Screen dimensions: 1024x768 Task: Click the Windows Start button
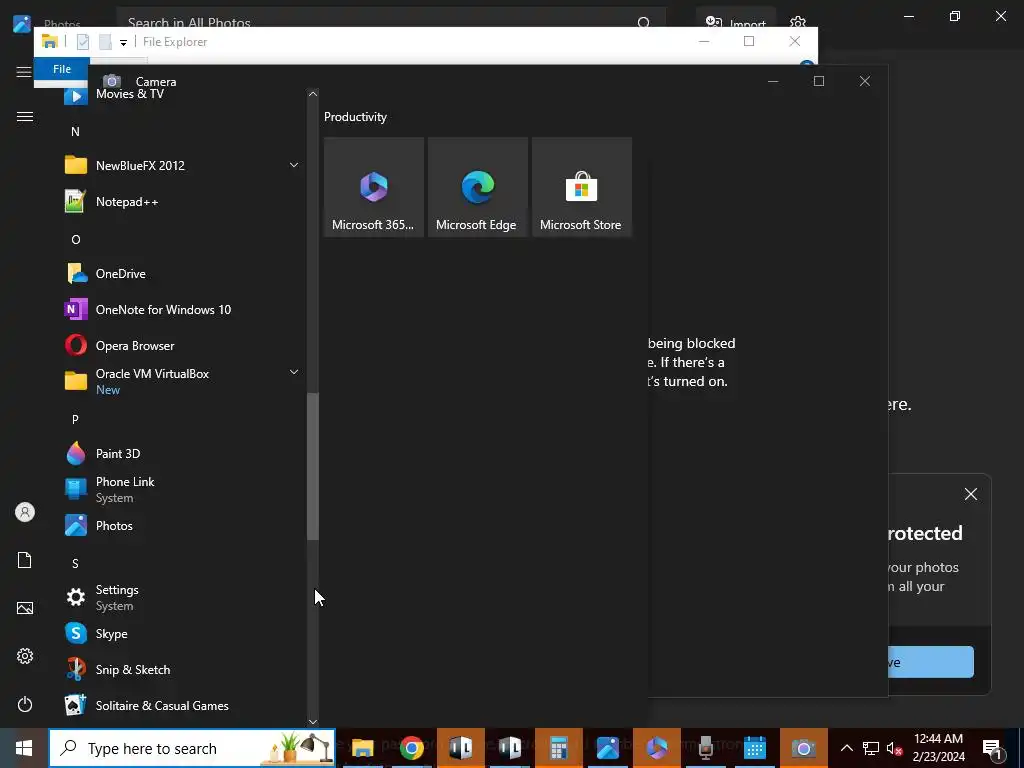(24, 748)
